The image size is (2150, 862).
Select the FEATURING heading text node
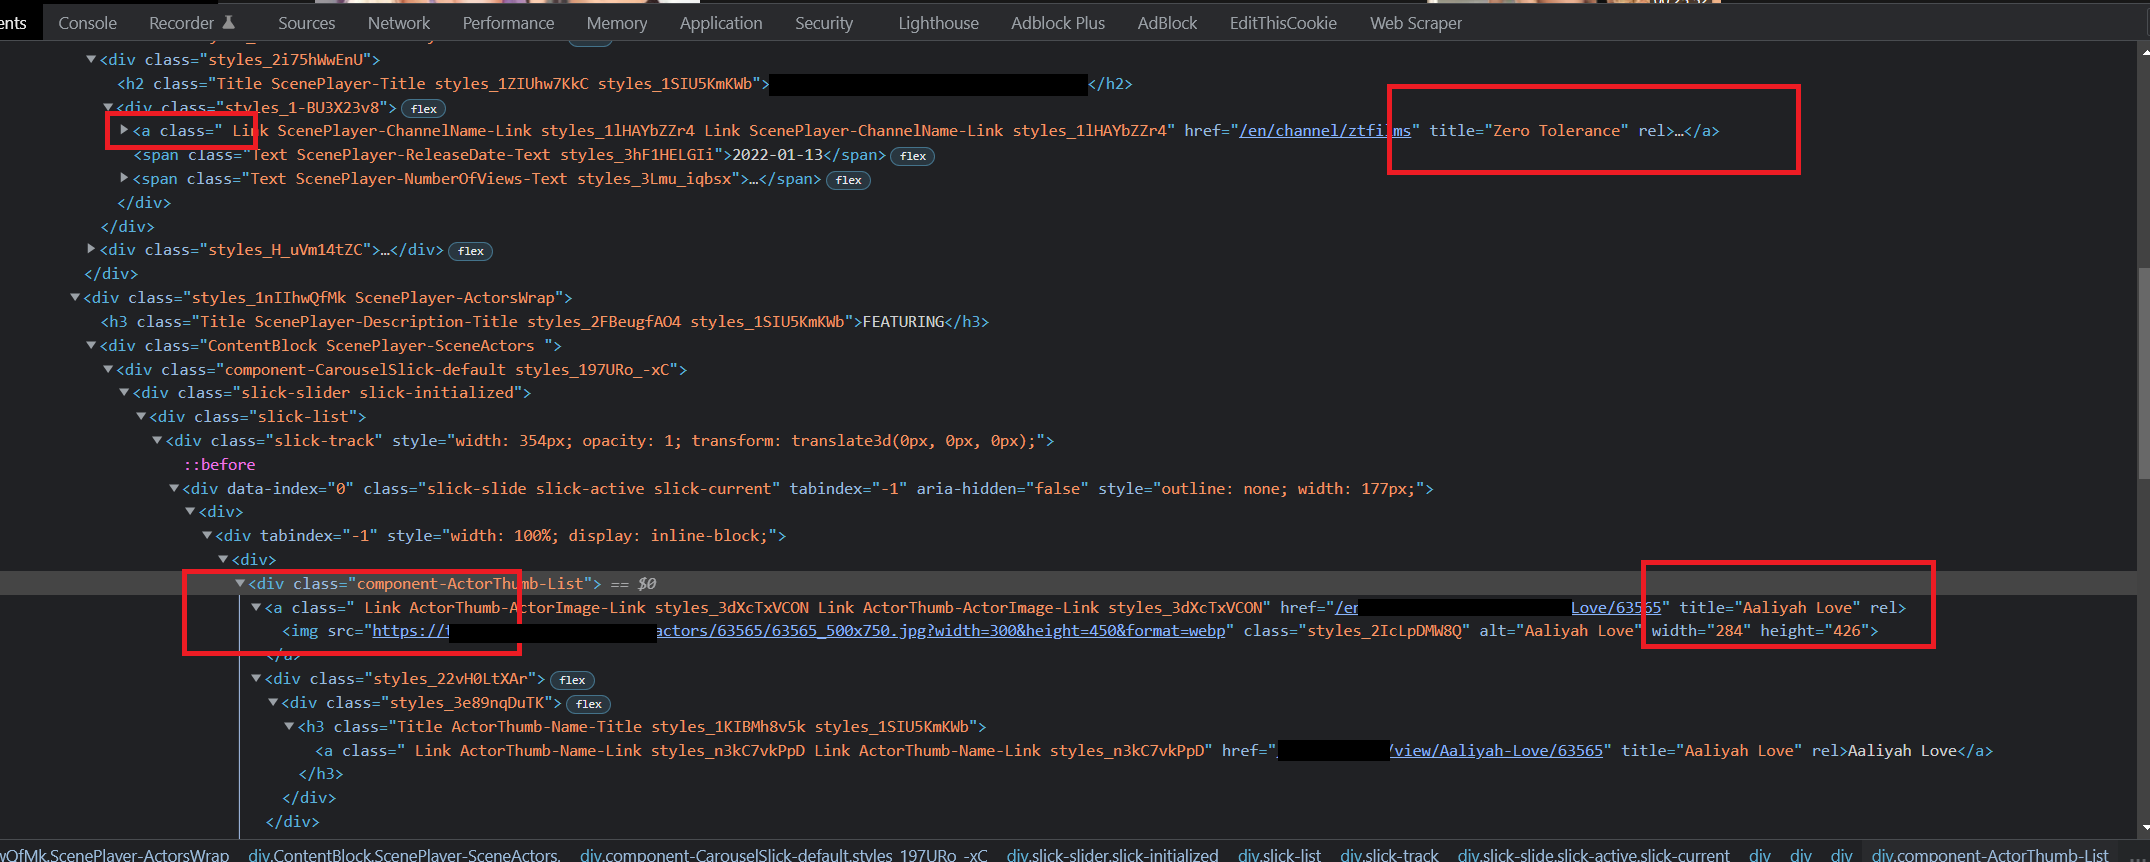pyautogui.click(x=903, y=321)
